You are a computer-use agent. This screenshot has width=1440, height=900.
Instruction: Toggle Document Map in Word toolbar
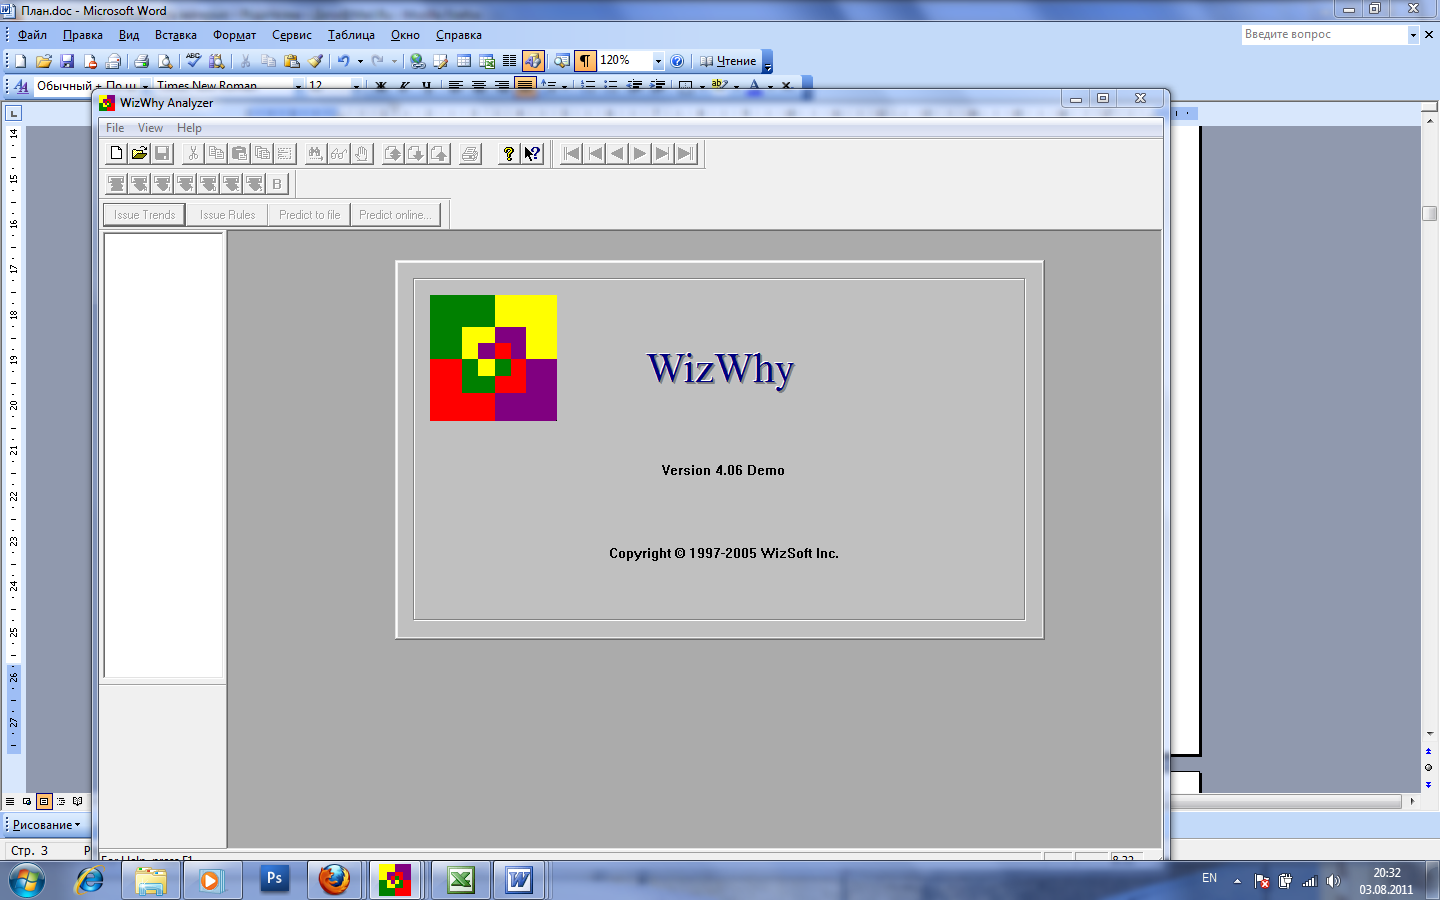(x=562, y=61)
